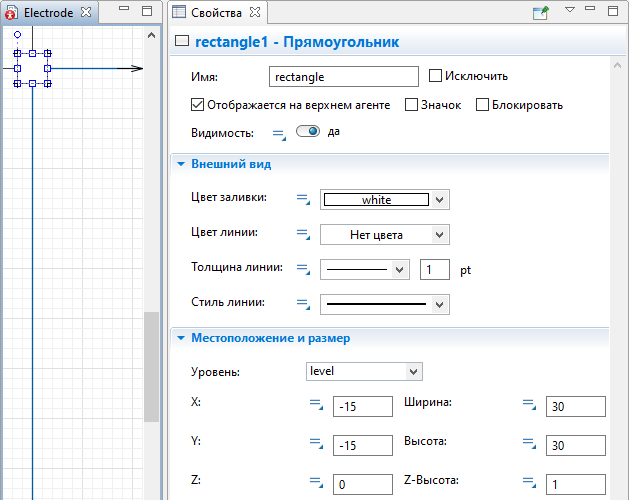This screenshot has height=500, width=629.
Task: Click the bottom-middle resize handle of rectangle
Action: click(32, 83)
